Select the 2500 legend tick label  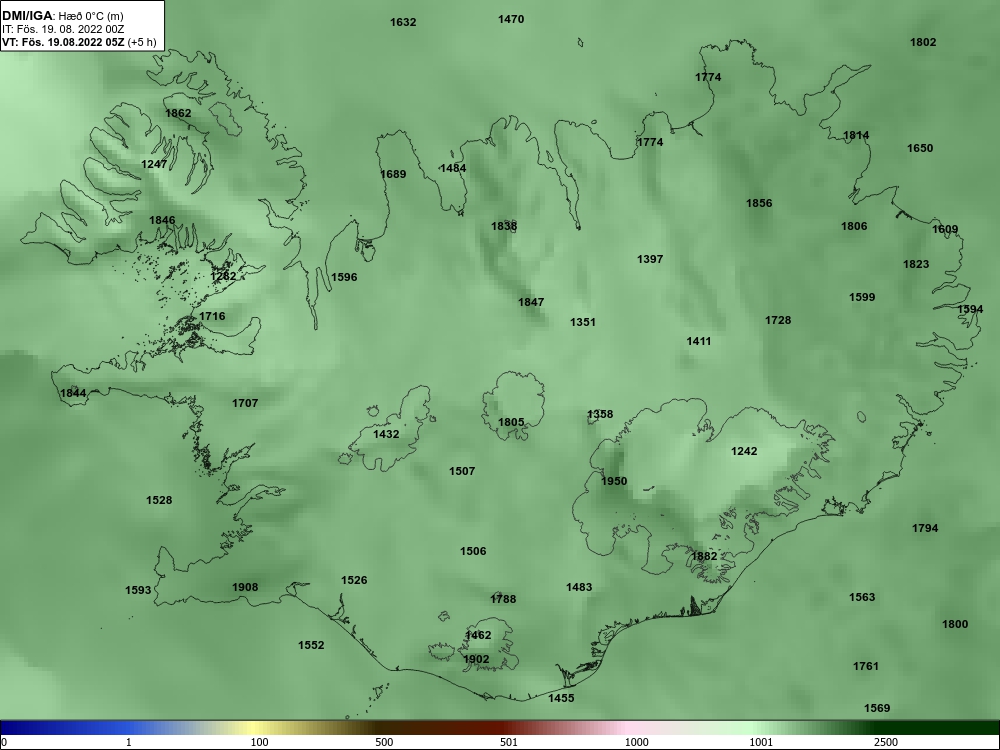(x=886, y=742)
